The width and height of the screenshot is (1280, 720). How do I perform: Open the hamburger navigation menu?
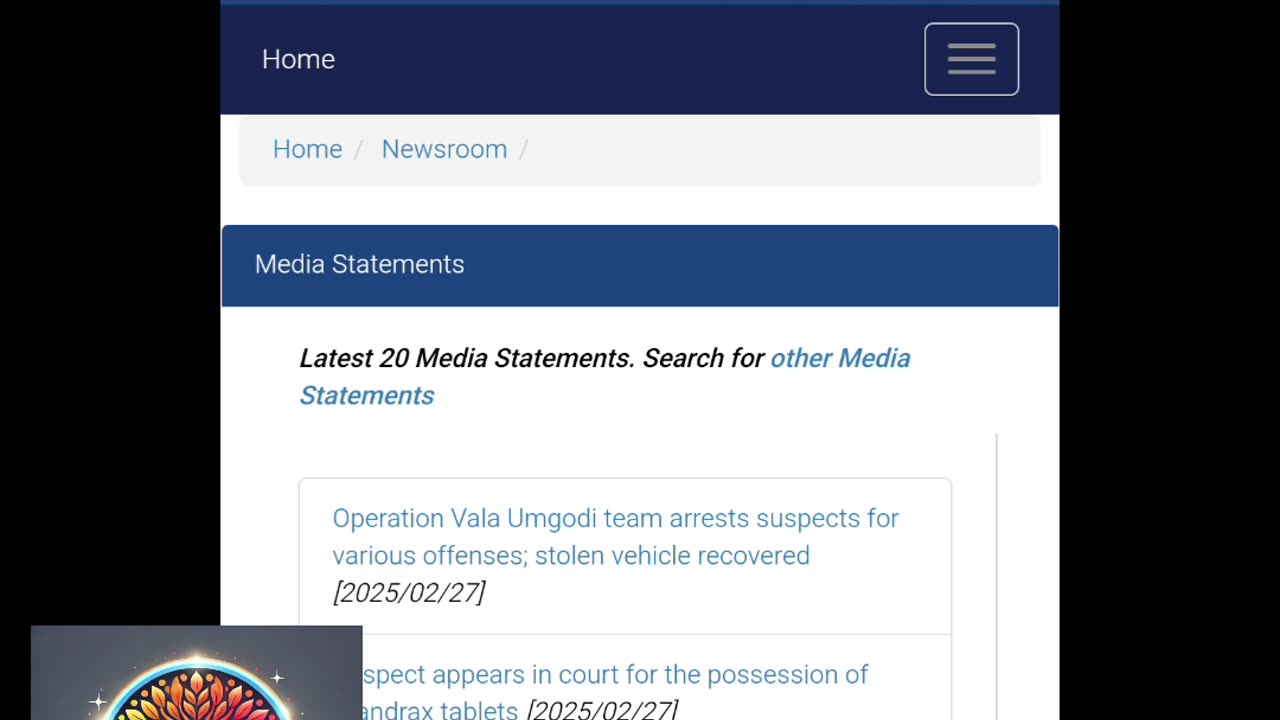pos(971,59)
